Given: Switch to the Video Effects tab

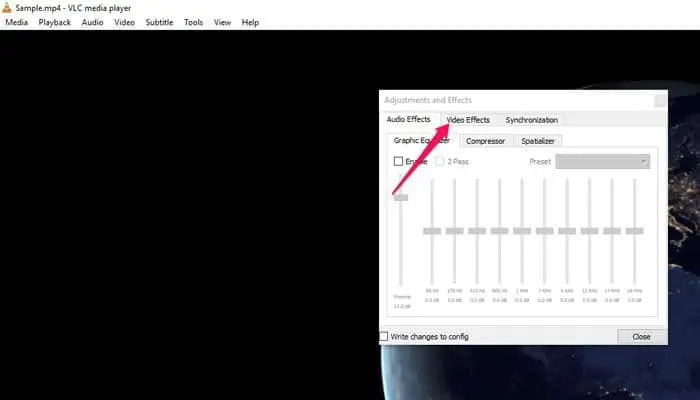Looking at the screenshot, I should [x=468, y=120].
